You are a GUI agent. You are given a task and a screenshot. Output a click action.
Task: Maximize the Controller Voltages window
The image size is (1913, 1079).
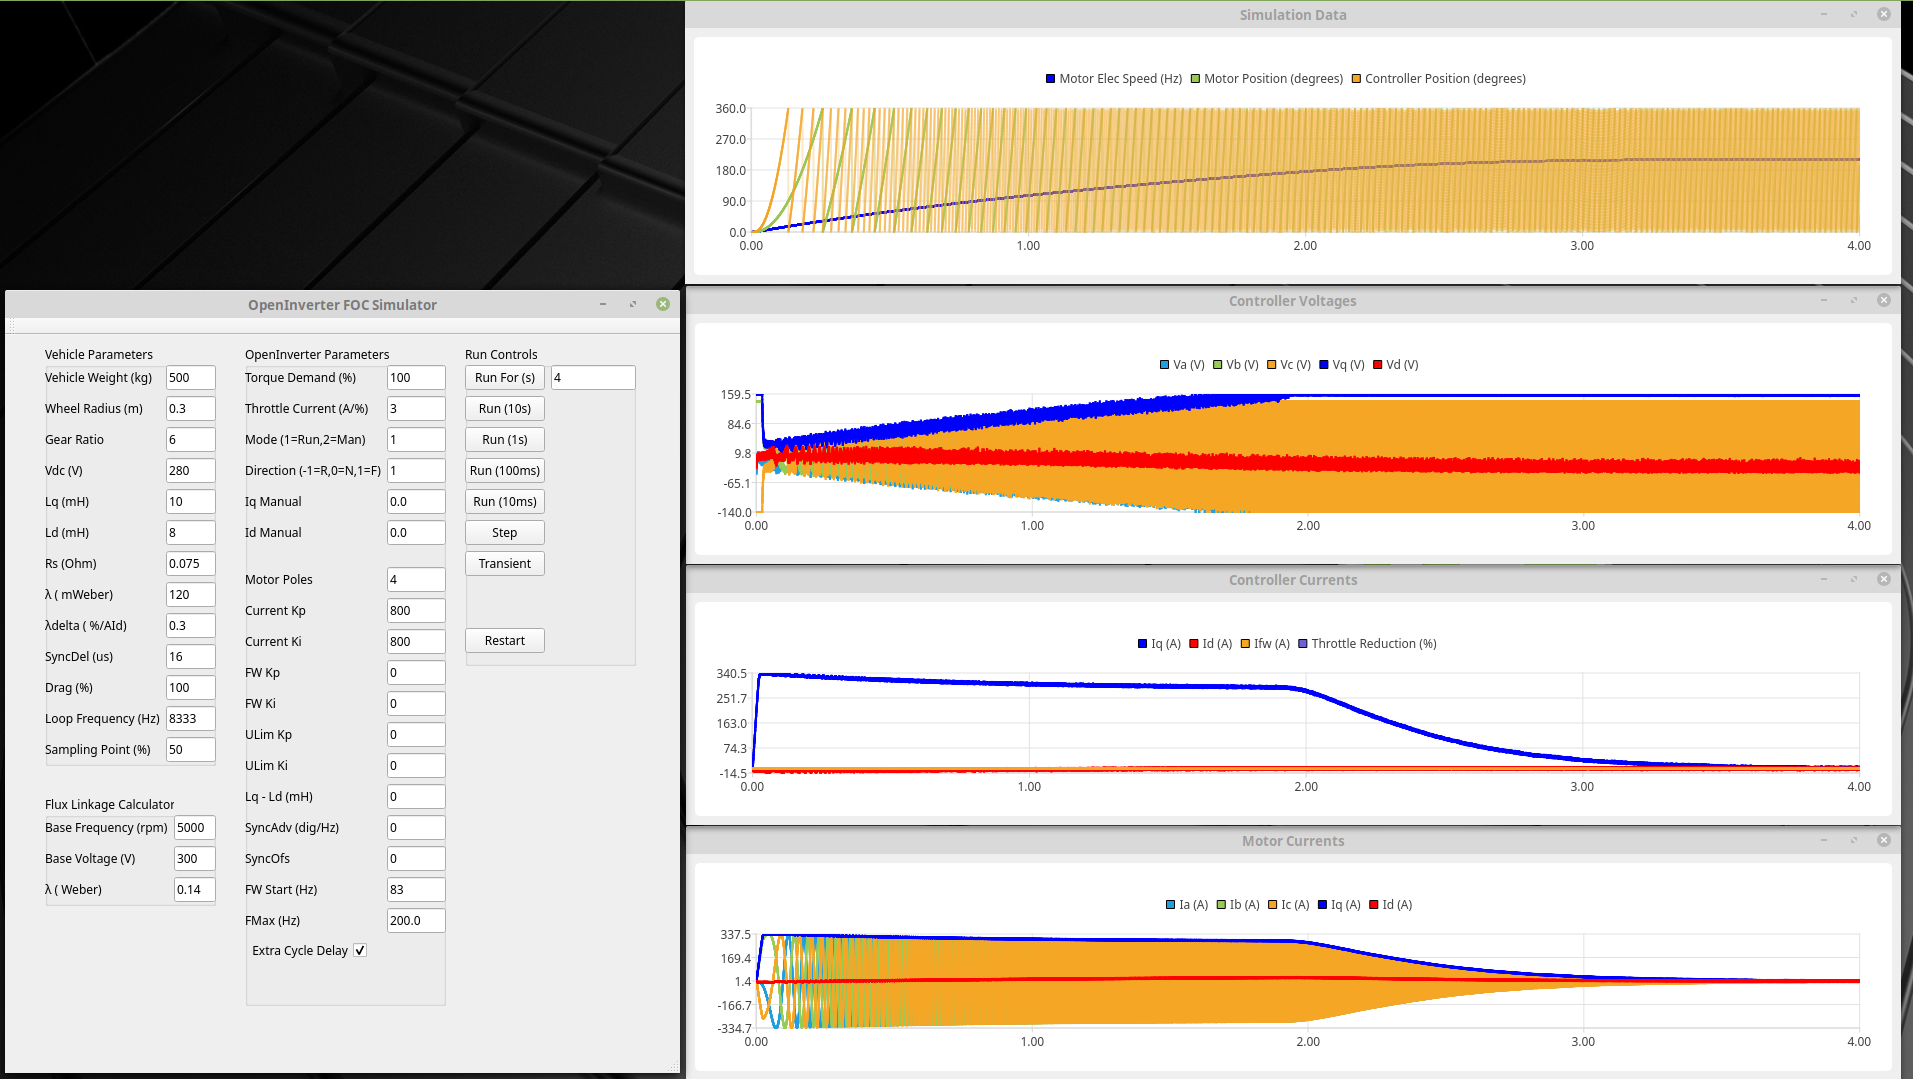(1854, 301)
